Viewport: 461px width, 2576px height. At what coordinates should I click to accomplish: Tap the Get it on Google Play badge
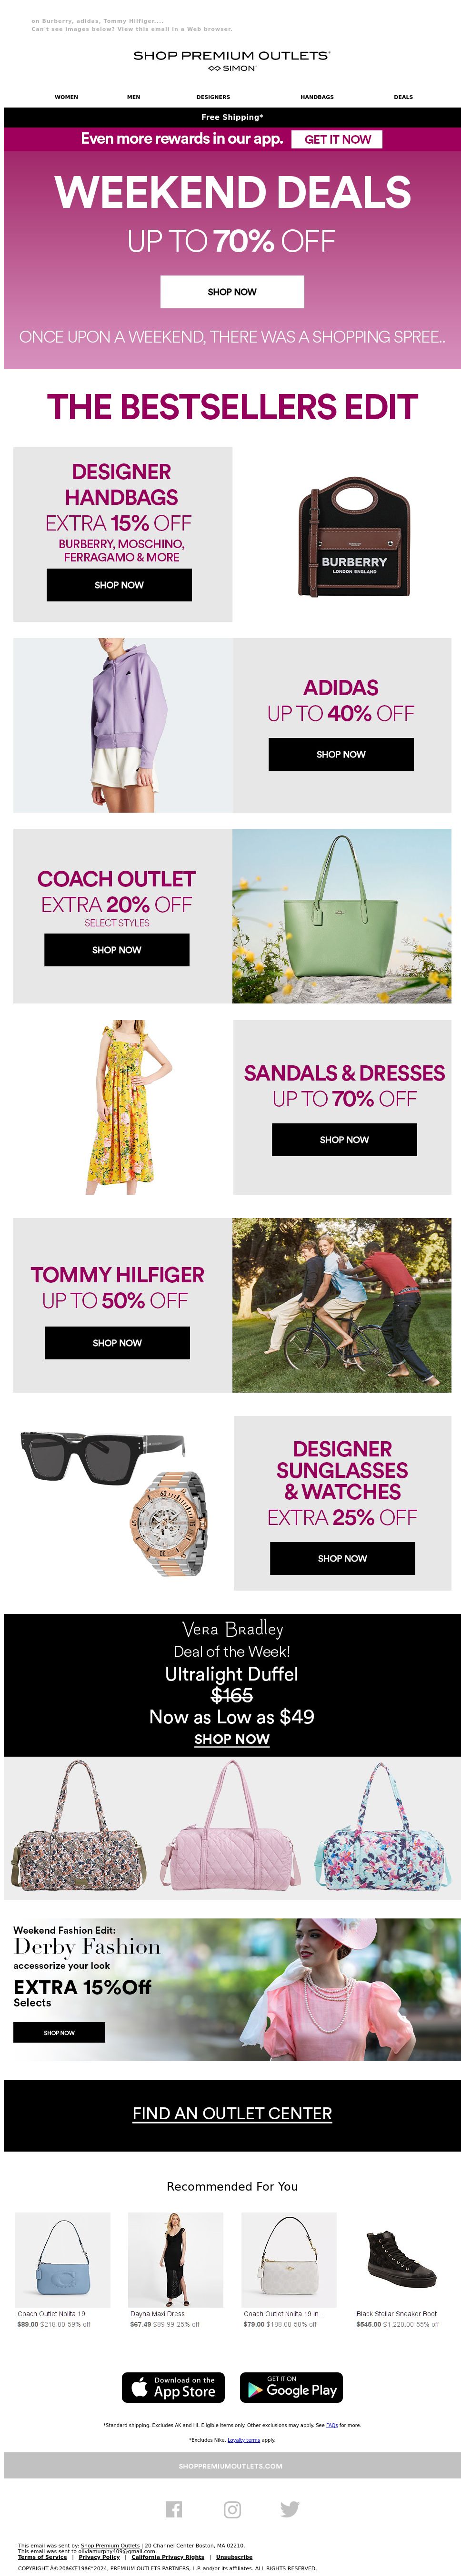pos(291,2386)
